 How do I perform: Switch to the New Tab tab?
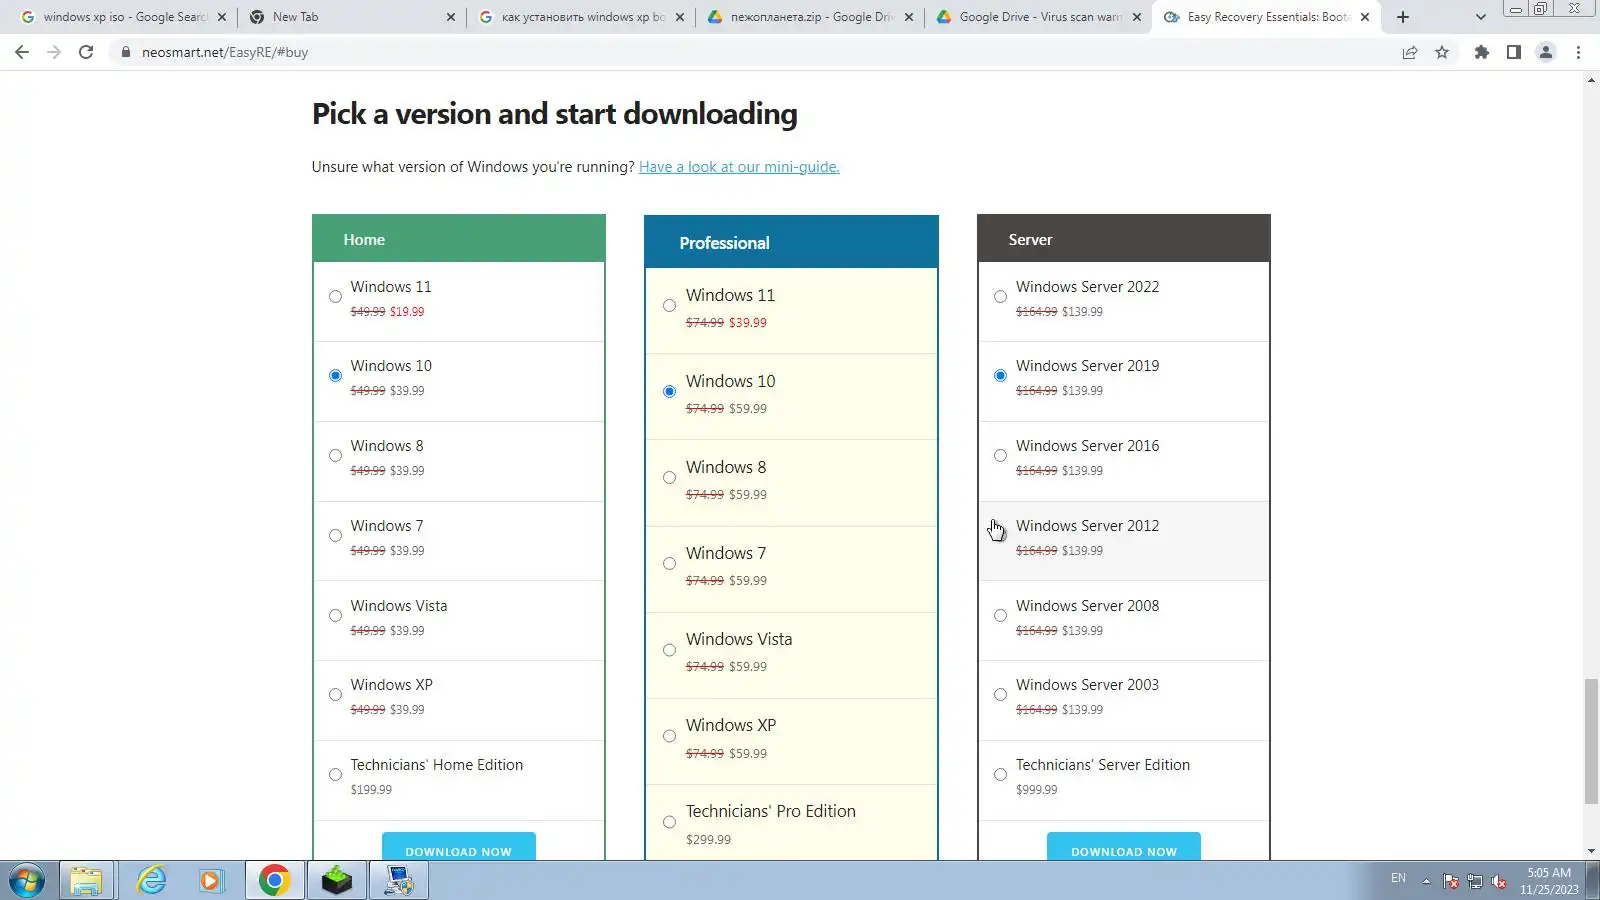(x=352, y=17)
